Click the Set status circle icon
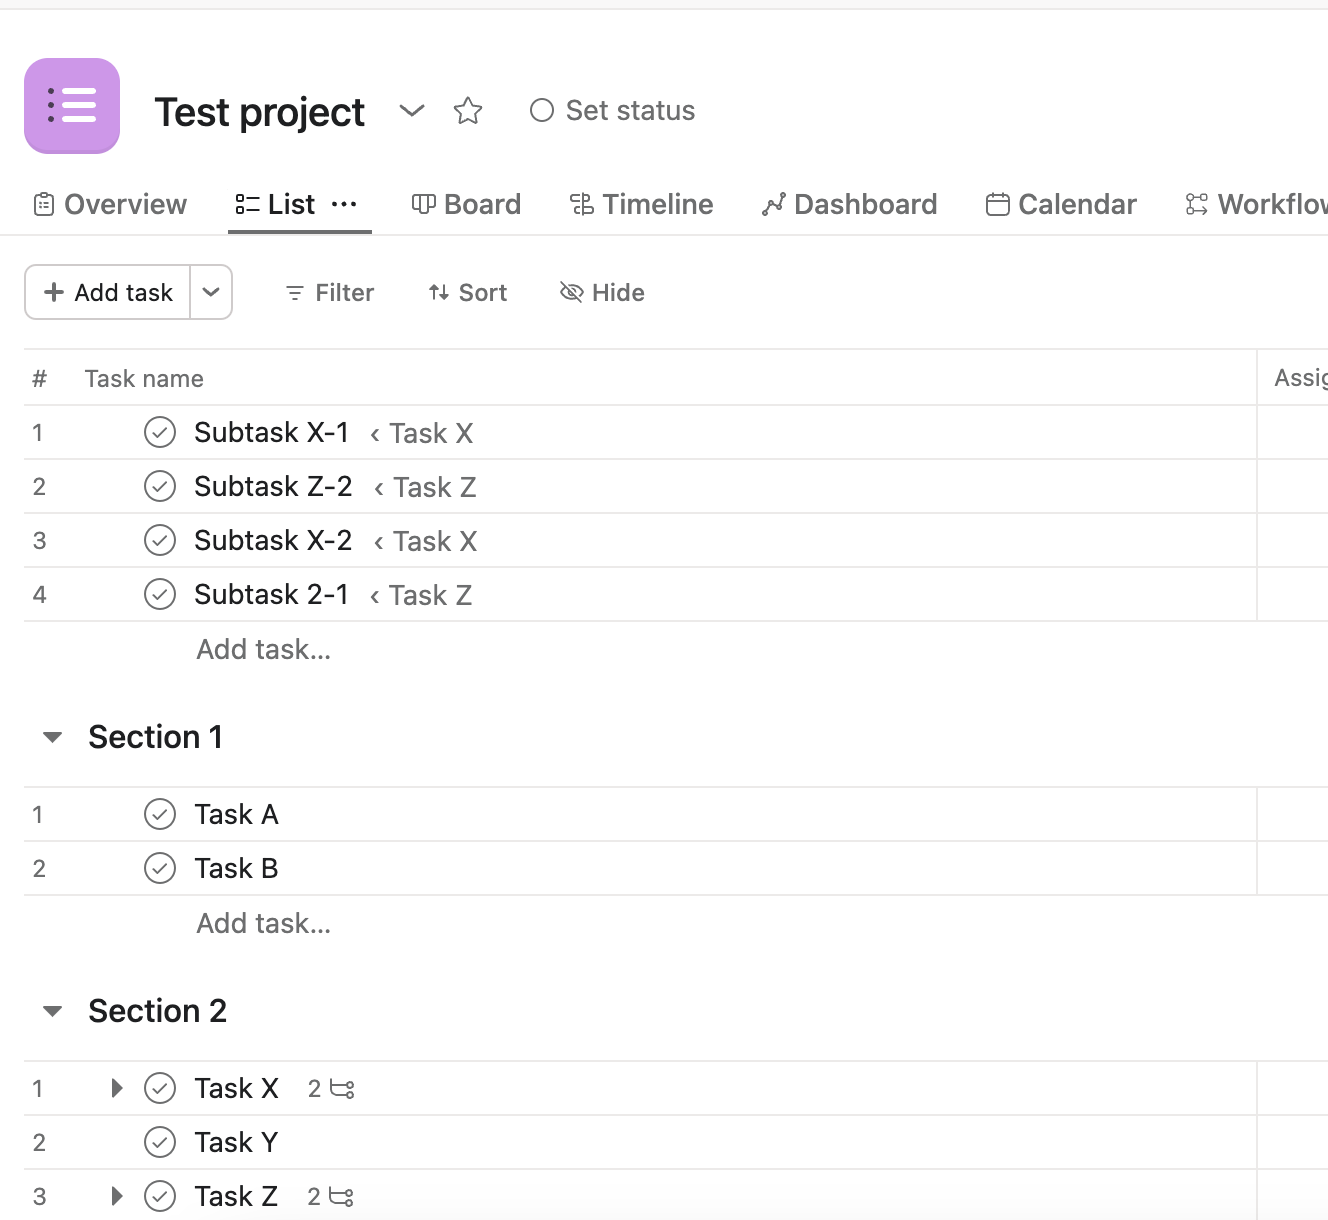The image size is (1328, 1220). pos(542,111)
